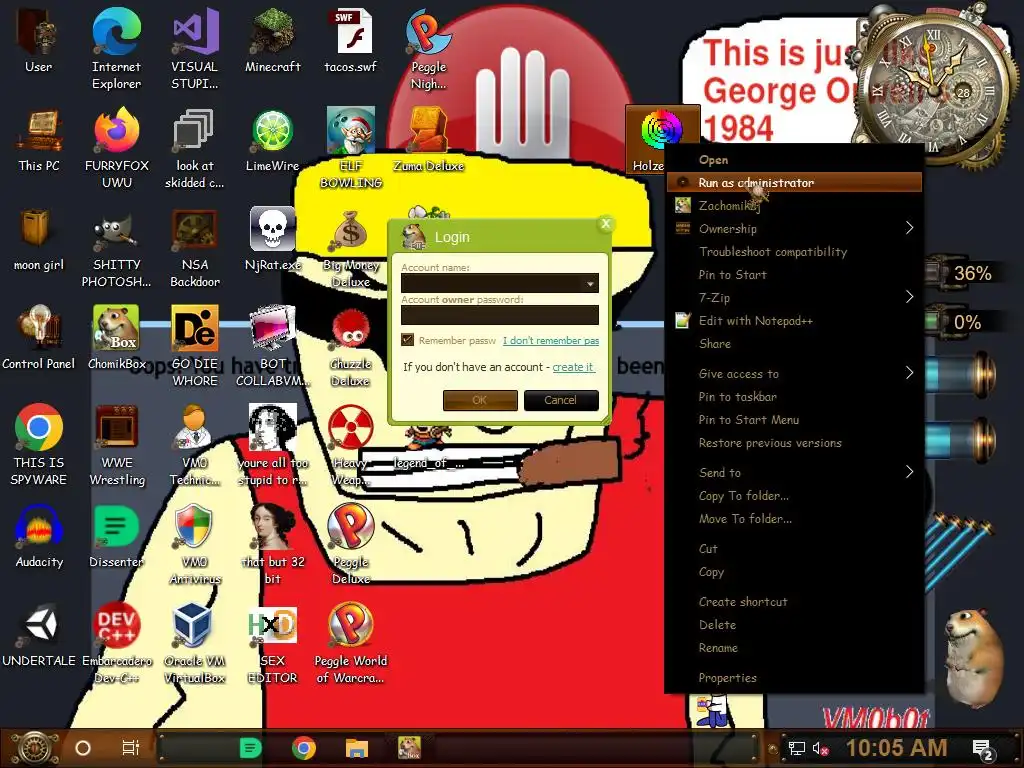
Task: Follow the I don't remember password link
Action: (551, 340)
